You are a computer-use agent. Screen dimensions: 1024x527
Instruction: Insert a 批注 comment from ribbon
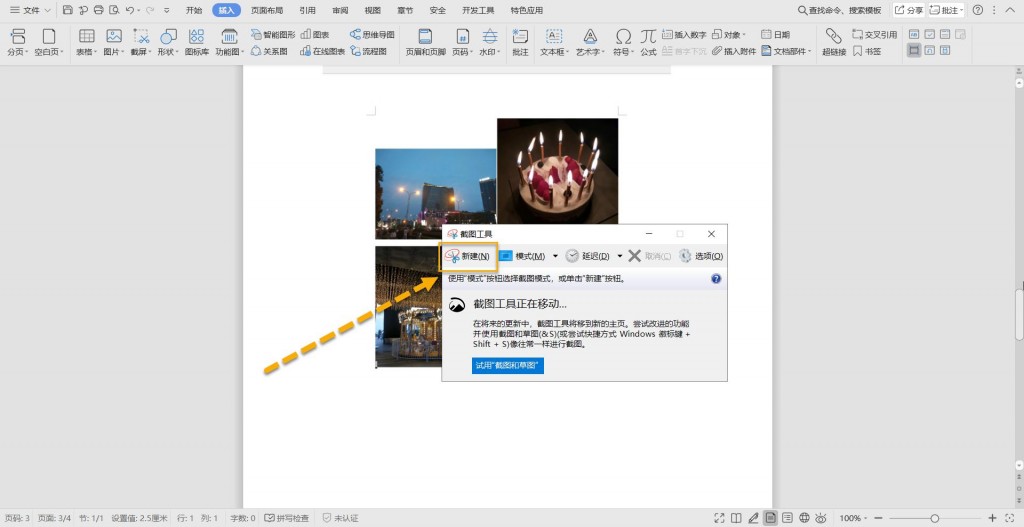point(520,42)
